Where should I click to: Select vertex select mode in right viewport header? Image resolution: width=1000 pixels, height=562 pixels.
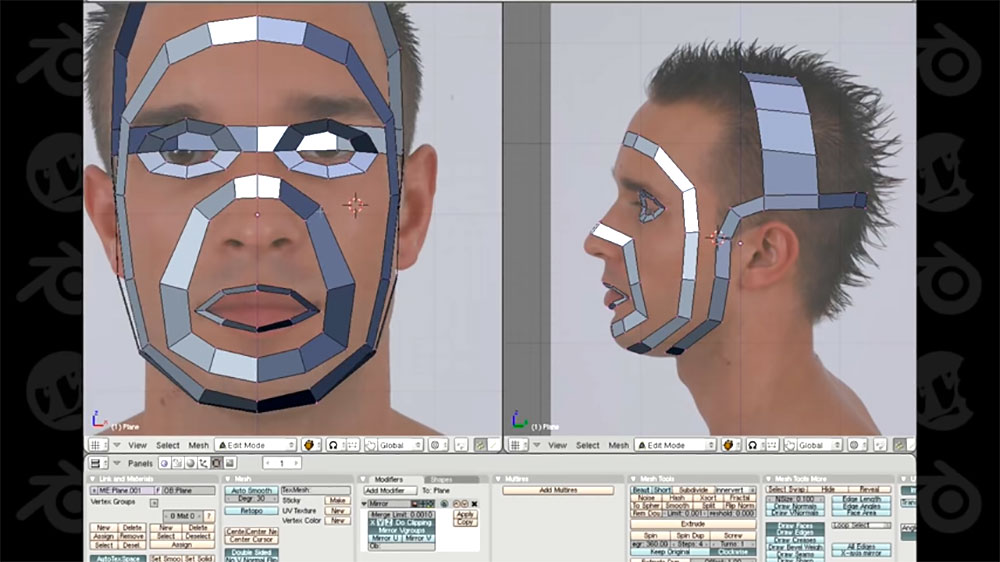(x=899, y=445)
